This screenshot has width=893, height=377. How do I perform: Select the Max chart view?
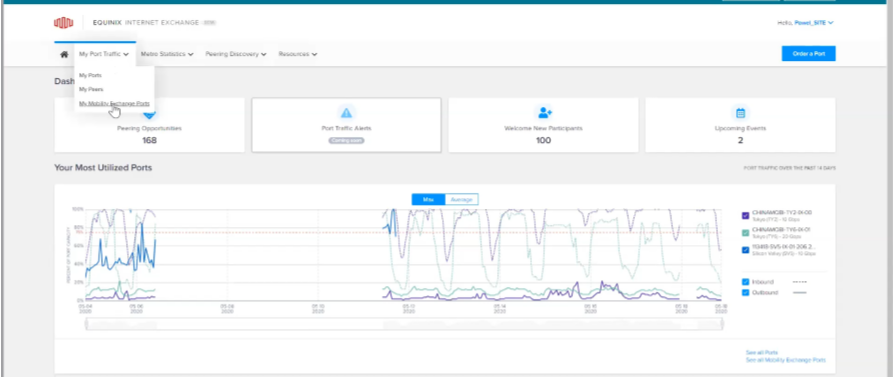coord(428,199)
